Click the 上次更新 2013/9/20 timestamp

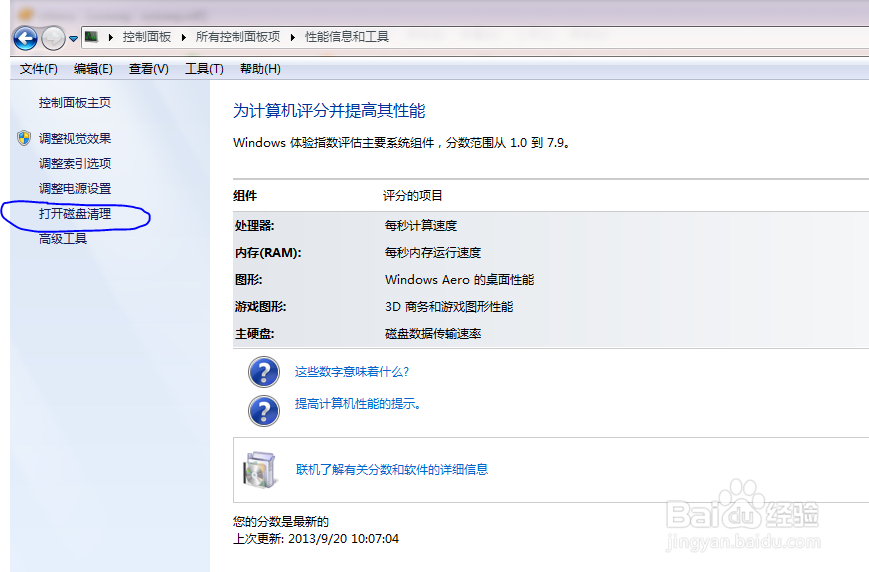click(316, 539)
